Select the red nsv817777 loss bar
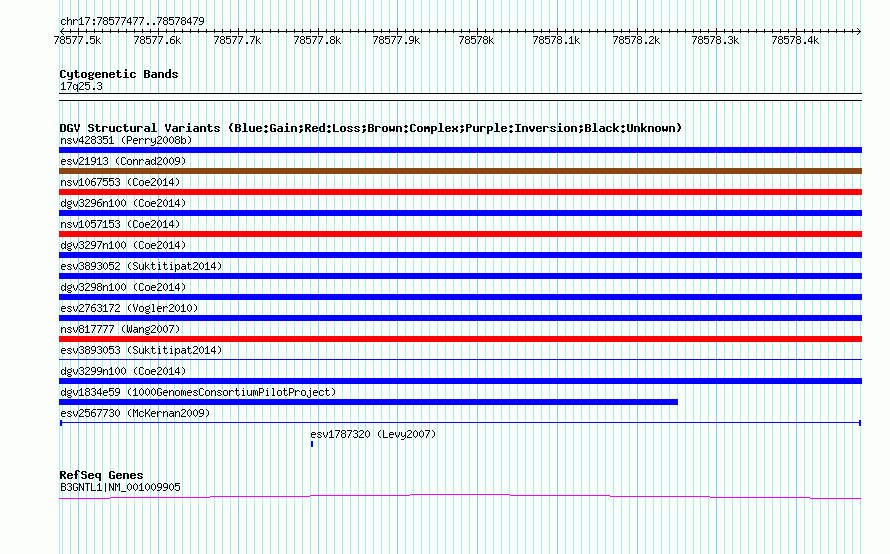 (460, 339)
